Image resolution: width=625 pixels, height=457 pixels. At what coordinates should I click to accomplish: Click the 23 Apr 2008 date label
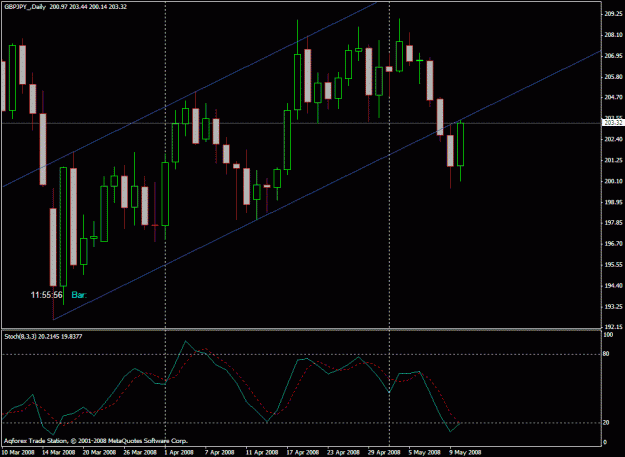pos(343,453)
